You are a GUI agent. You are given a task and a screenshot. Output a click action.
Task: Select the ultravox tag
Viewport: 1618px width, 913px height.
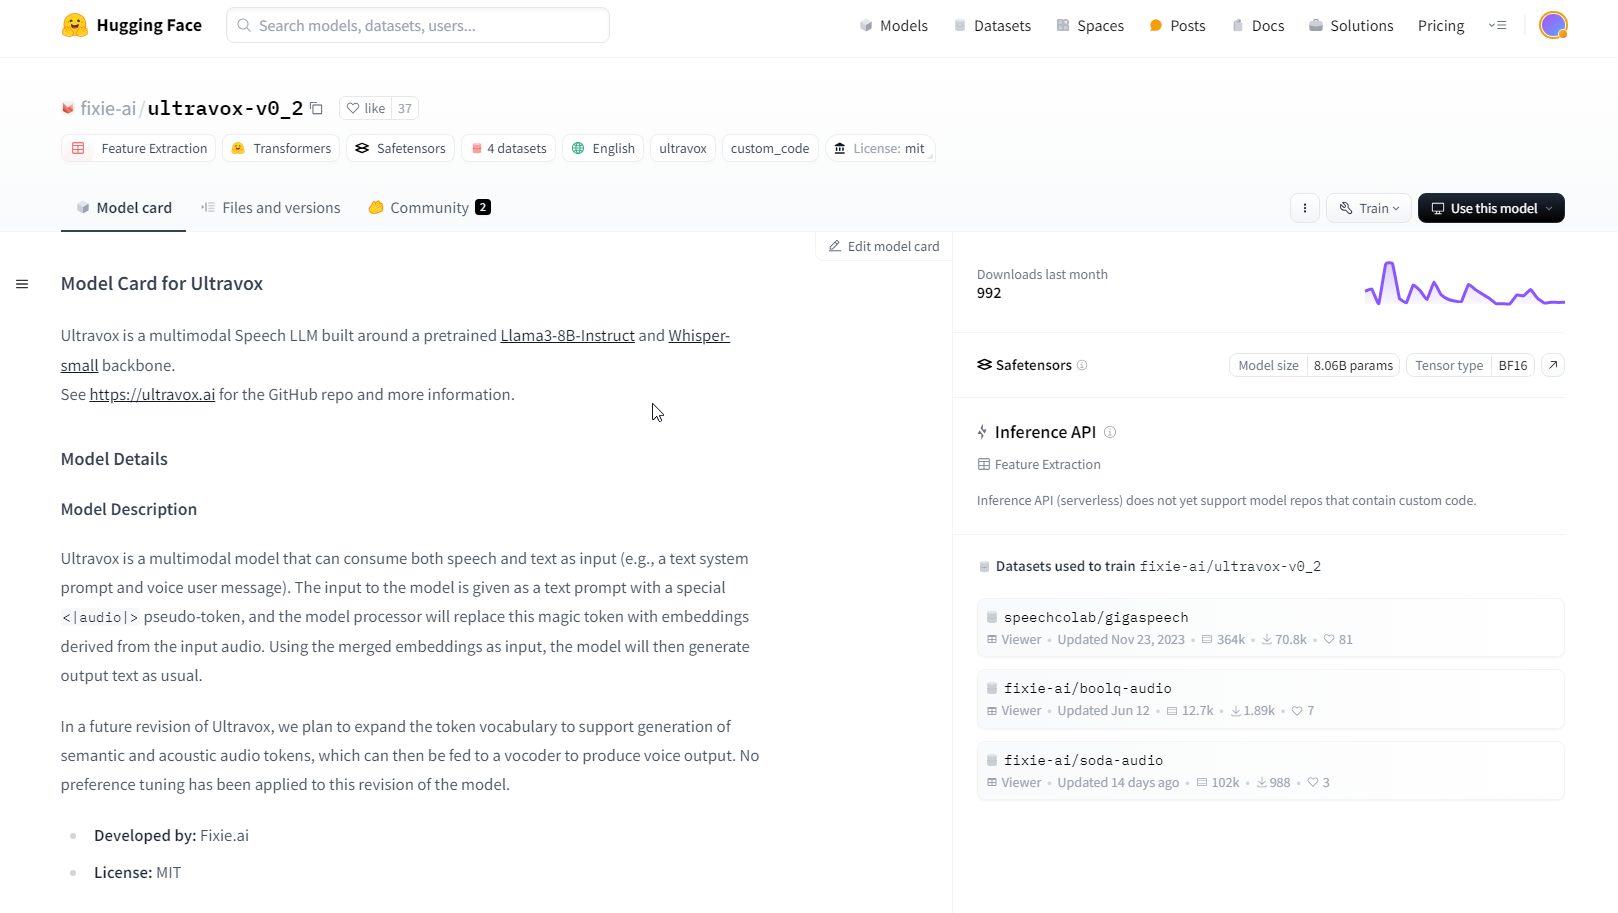click(x=683, y=148)
